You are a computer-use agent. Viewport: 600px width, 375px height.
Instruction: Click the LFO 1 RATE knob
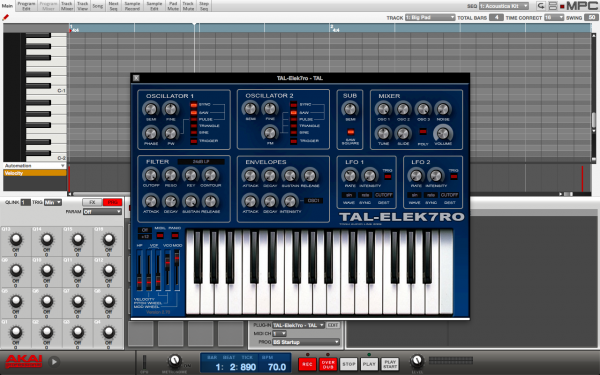[x=350, y=176]
